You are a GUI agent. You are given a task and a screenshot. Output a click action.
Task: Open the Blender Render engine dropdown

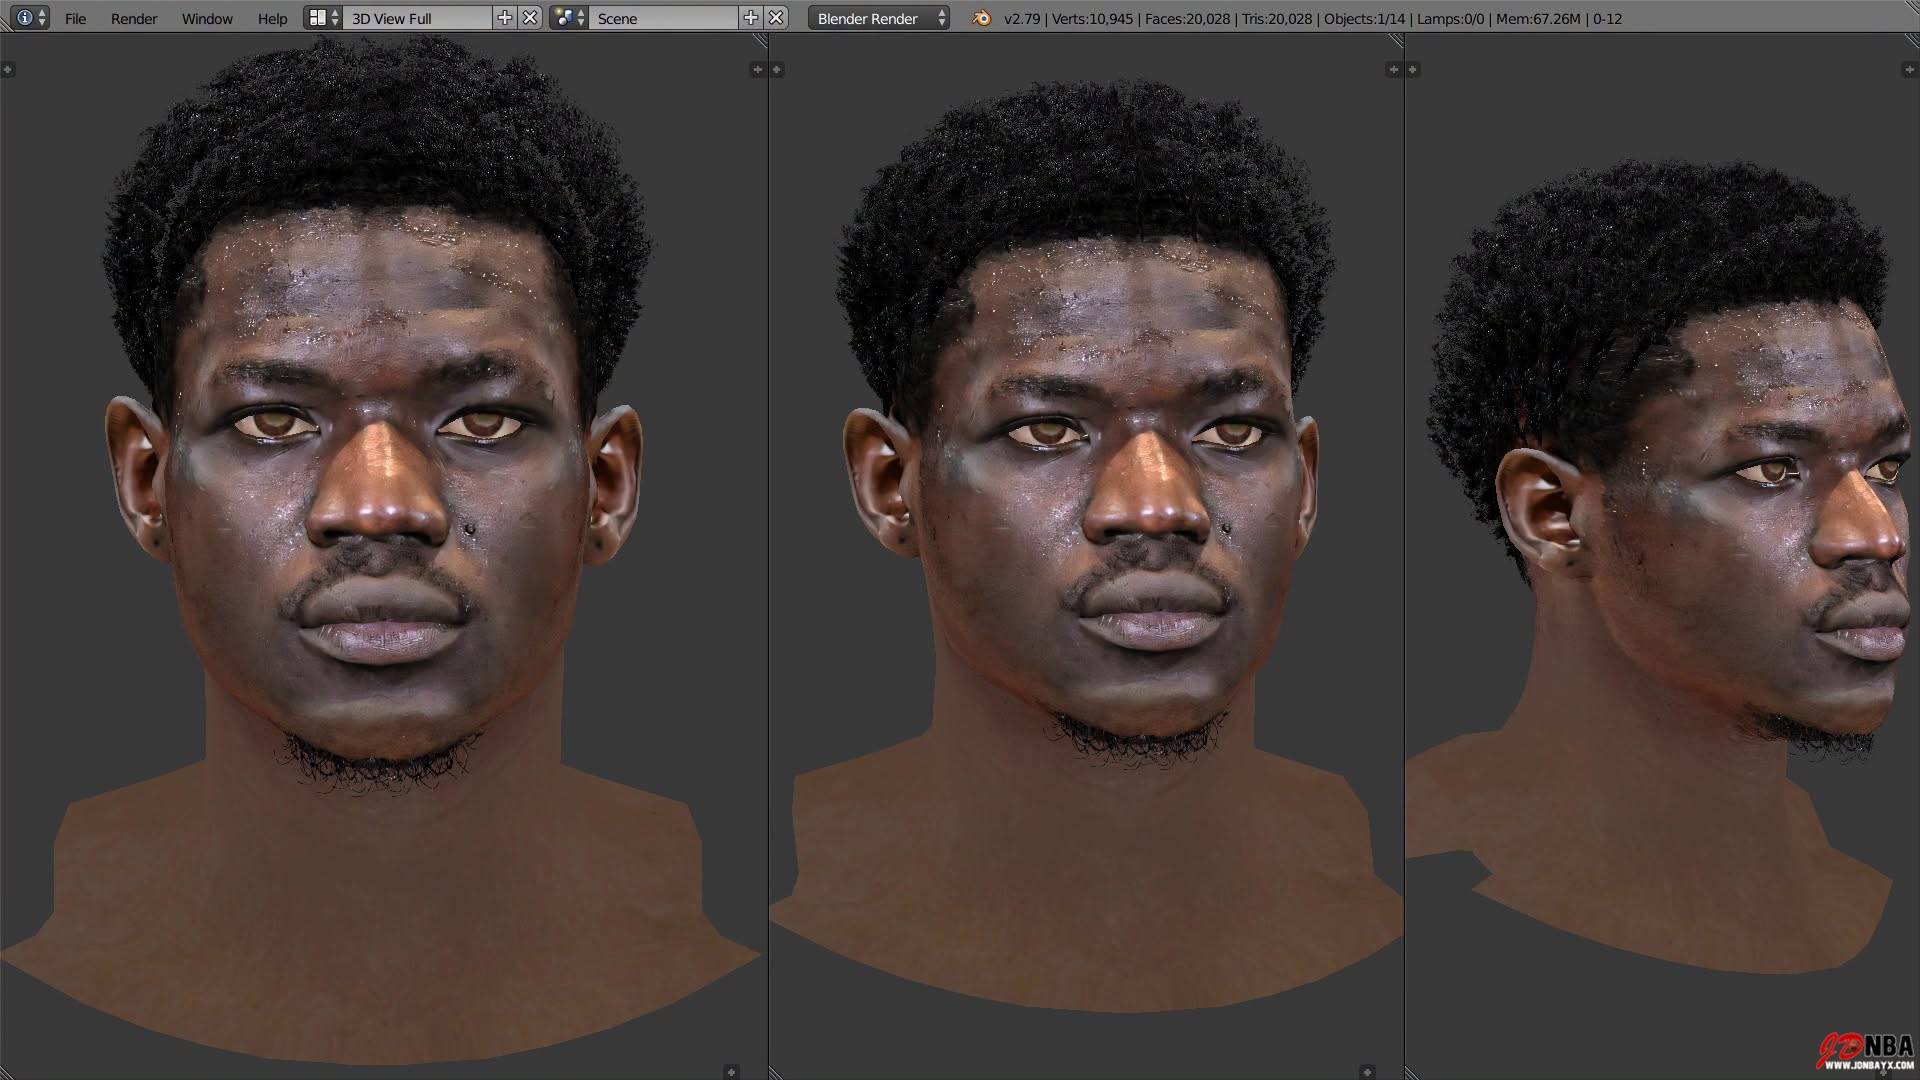[879, 18]
